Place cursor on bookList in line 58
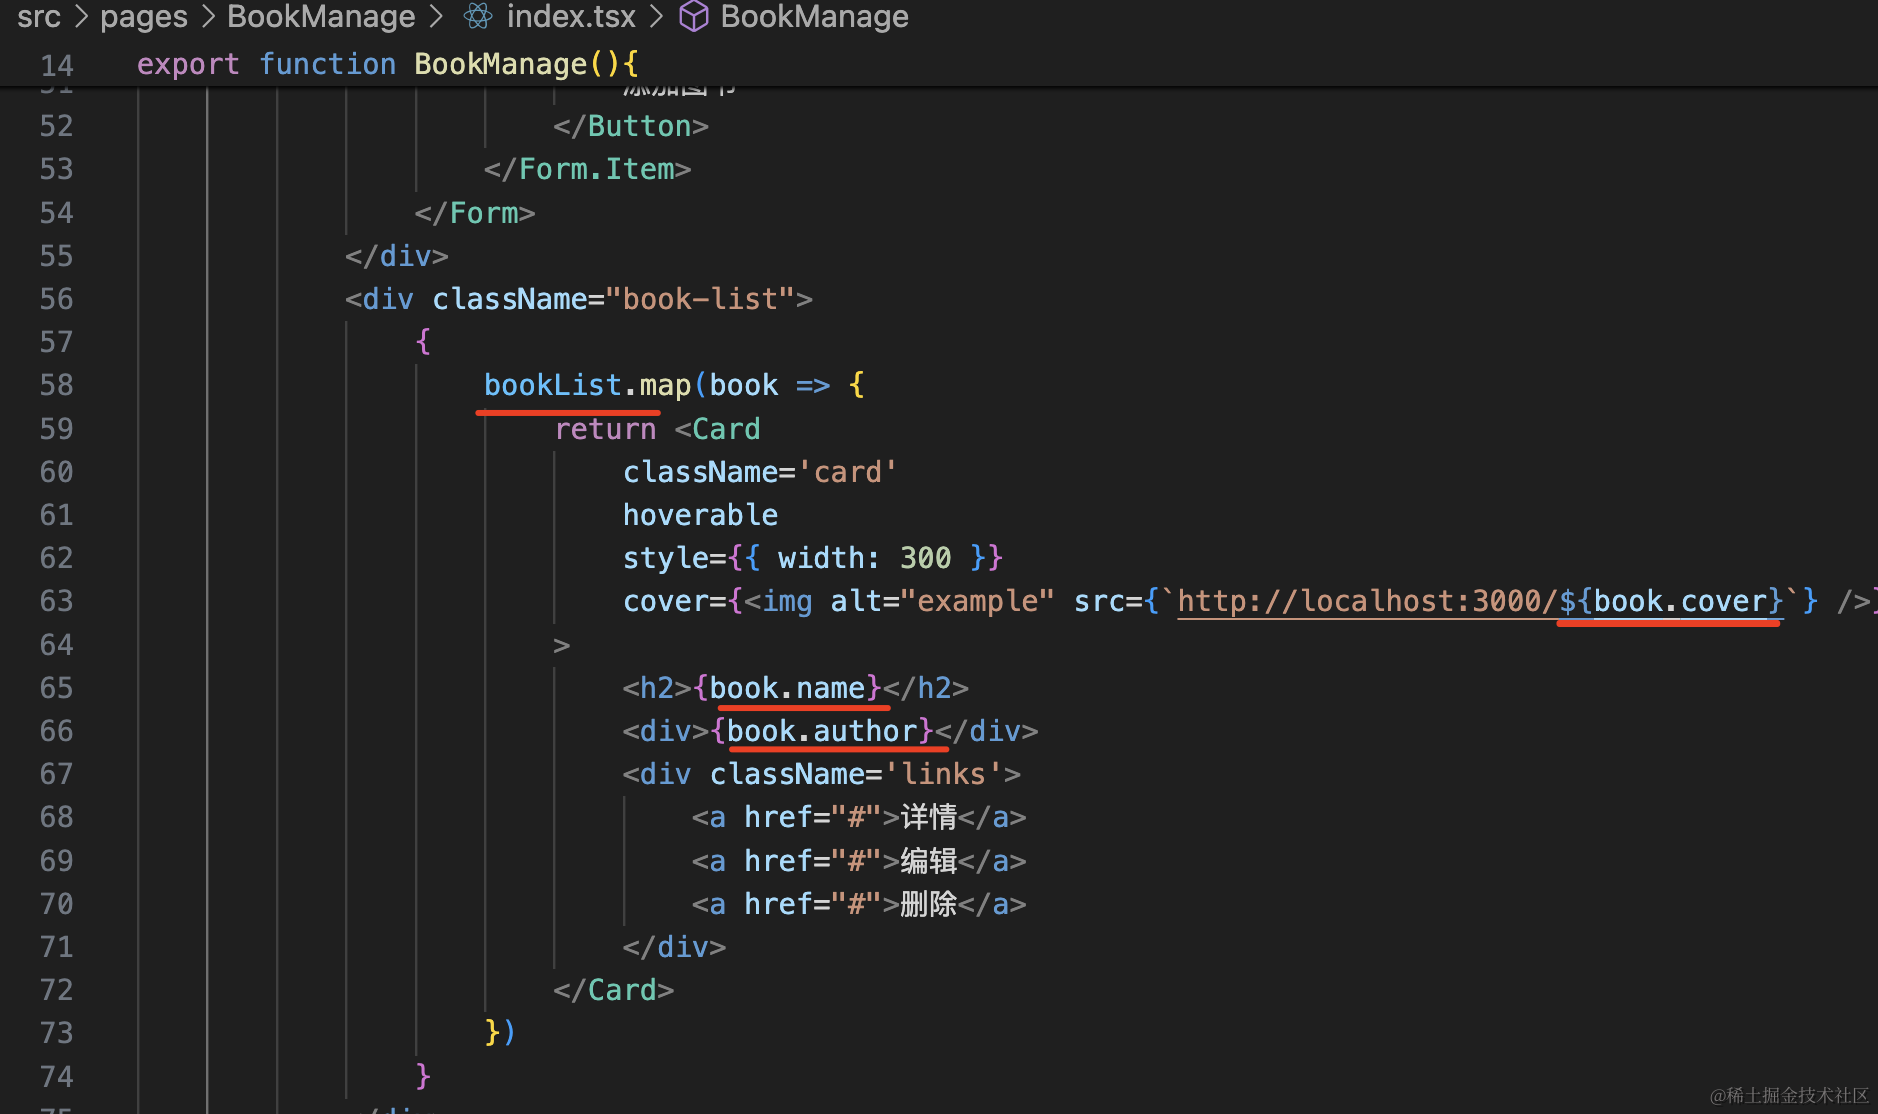Image resolution: width=1878 pixels, height=1114 pixels. pyautogui.click(x=553, y=385)
